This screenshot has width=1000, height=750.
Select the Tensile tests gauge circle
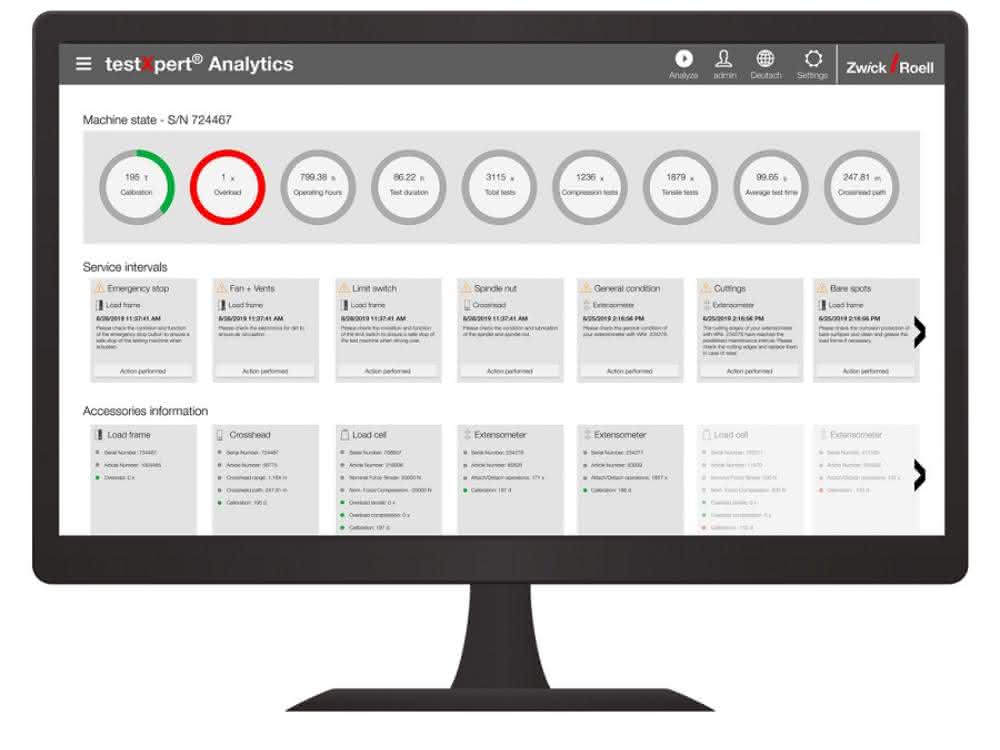(x=680, y=187)
